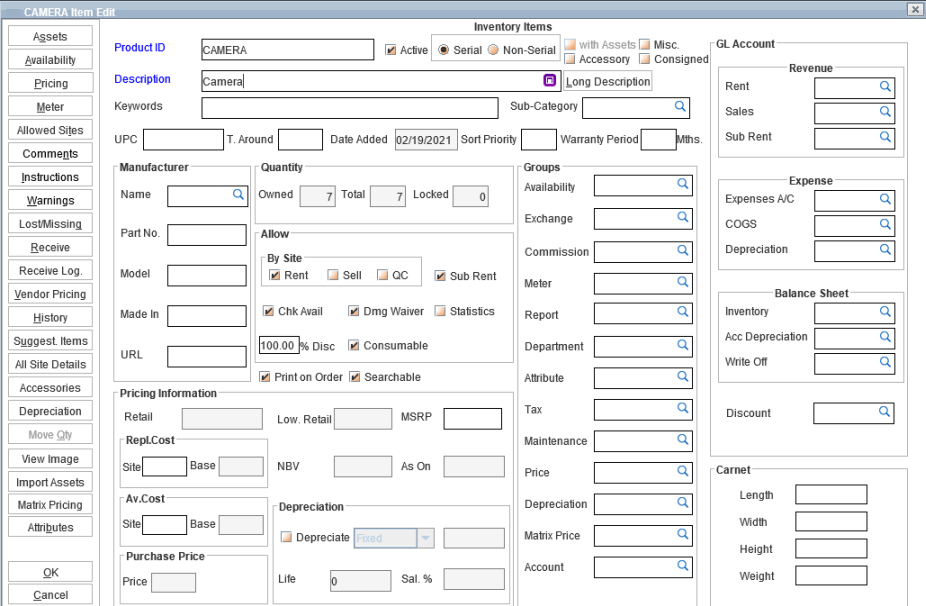926x606 pixels.
Task: Open lookup for Availability group field
Action: point(682,184)
